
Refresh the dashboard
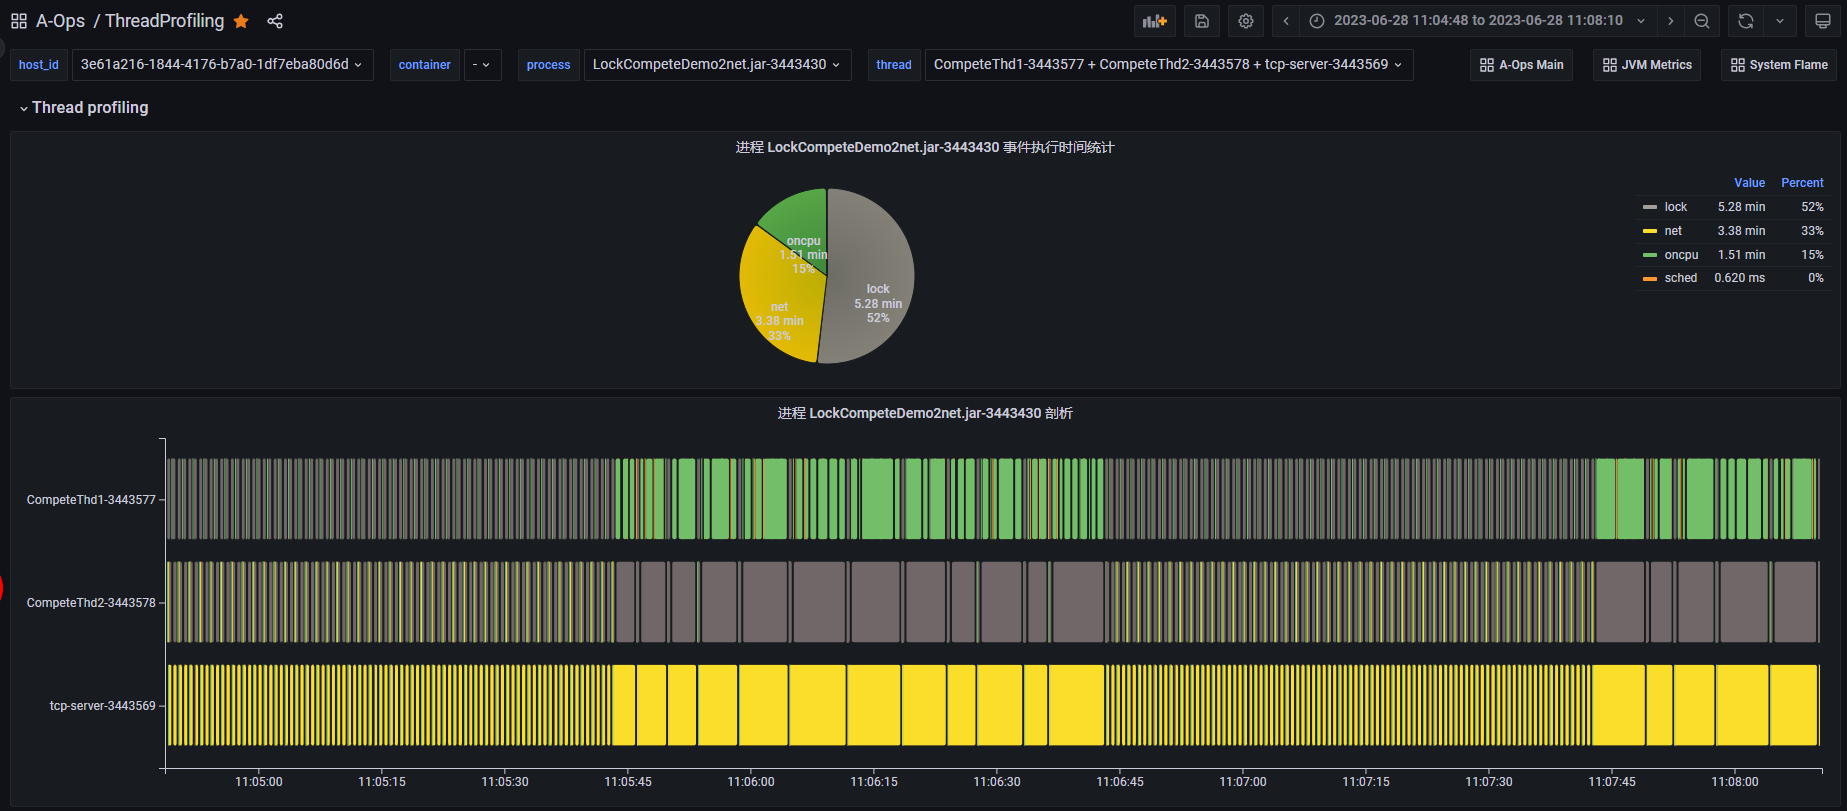[1746, 21]
